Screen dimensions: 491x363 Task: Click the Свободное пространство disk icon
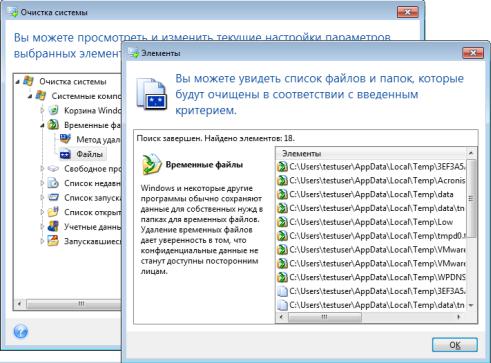coord(53,168)
